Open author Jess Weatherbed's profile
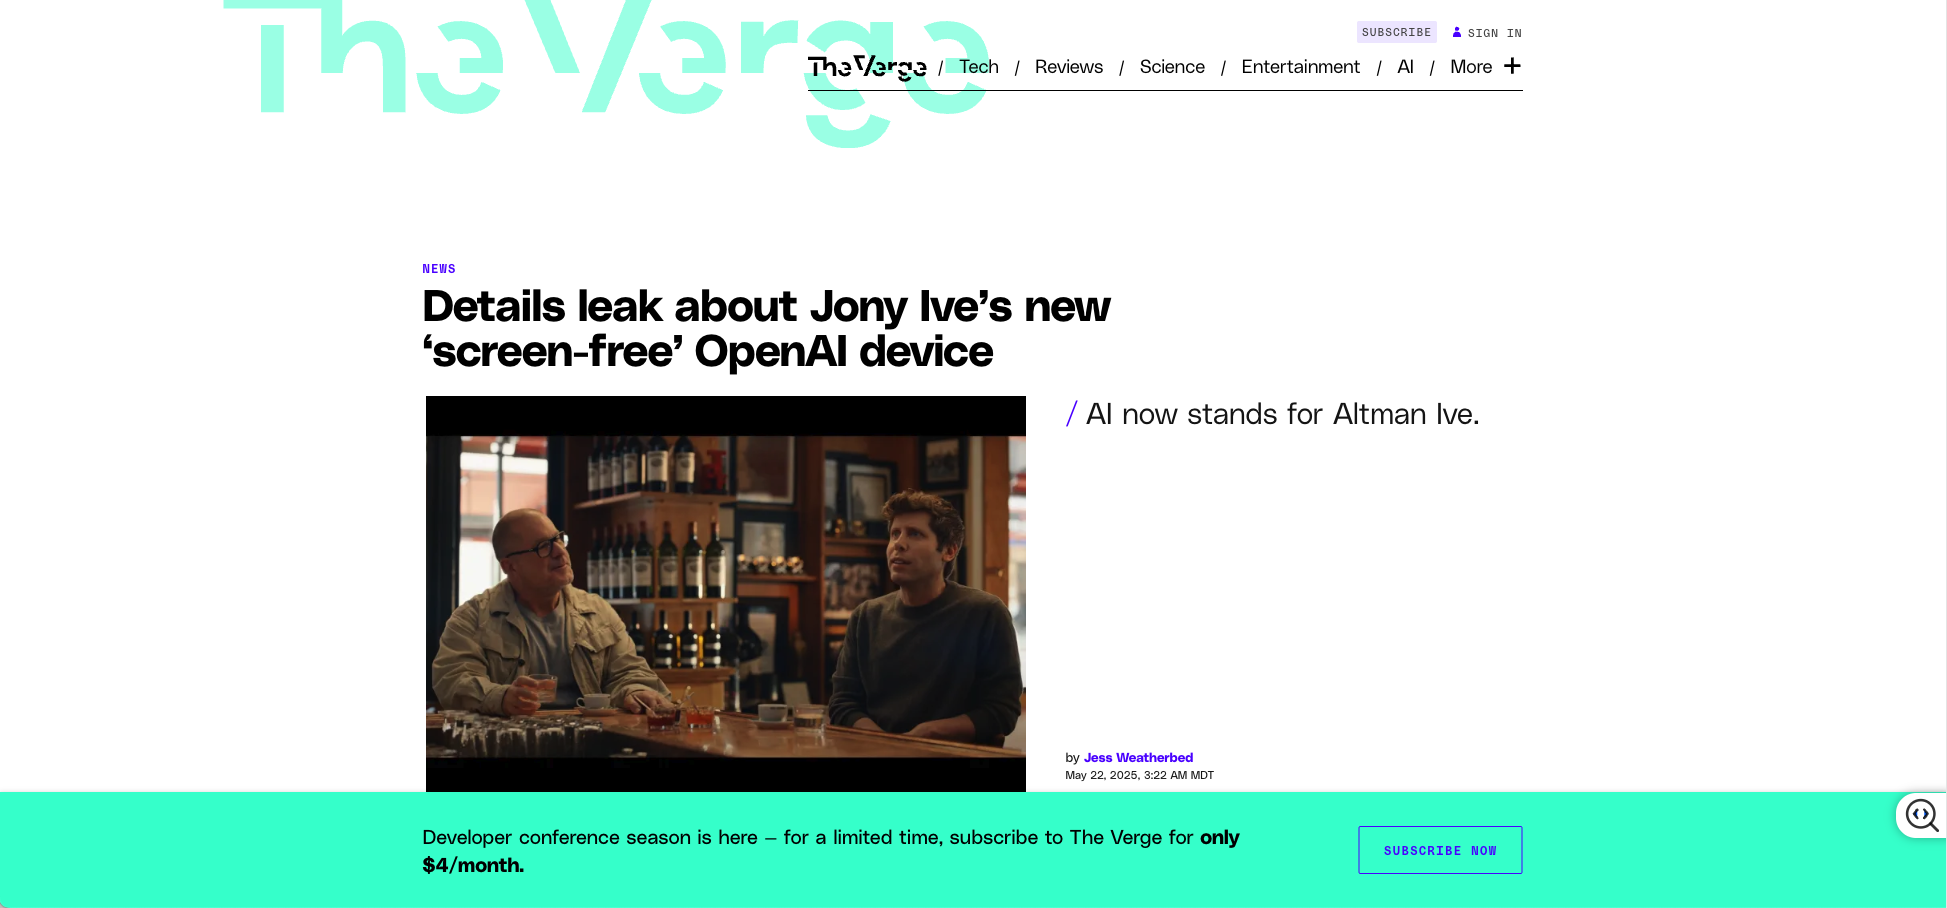1947x908 pixels. click(x=1138, y=757)
